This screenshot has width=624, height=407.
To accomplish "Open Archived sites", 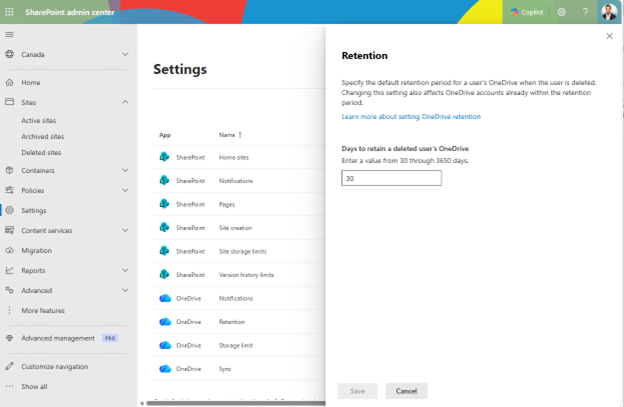I will pyautogui.click(x=43, y=136).
